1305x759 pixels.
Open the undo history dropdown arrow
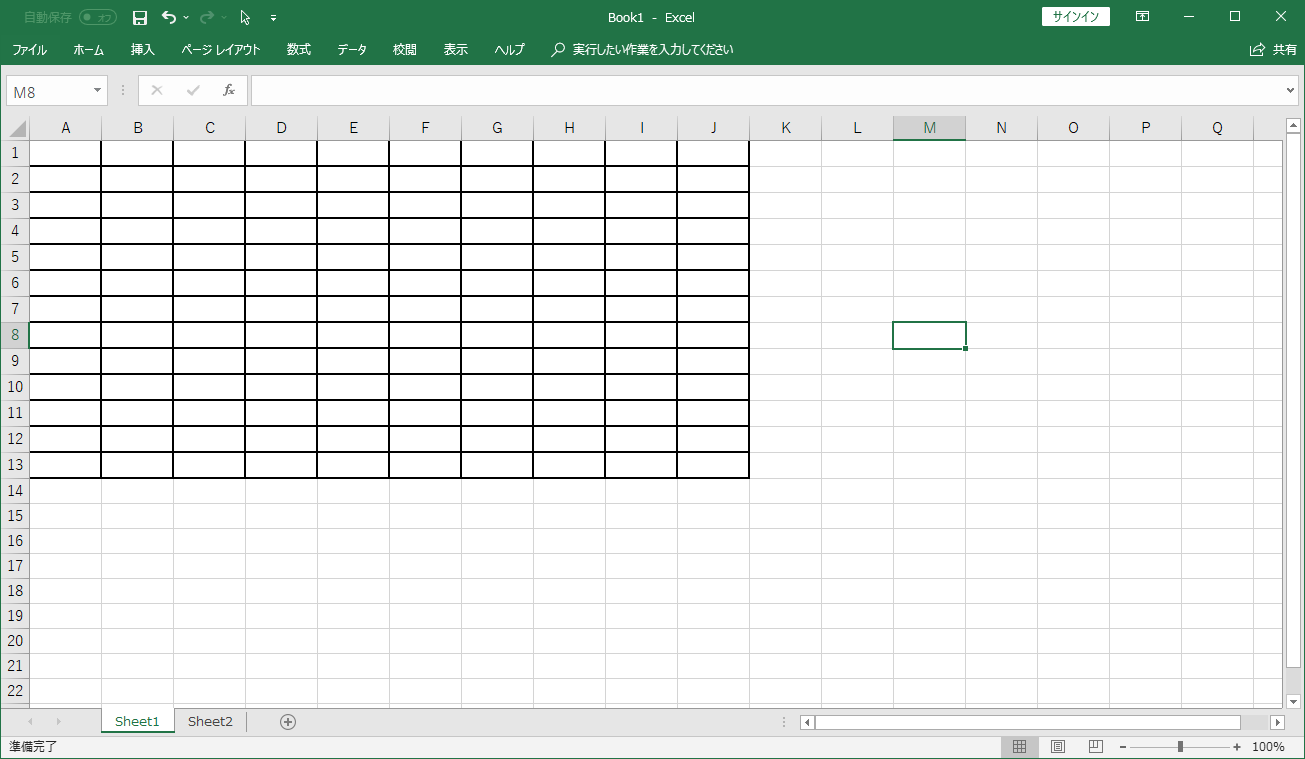point(186,17)
